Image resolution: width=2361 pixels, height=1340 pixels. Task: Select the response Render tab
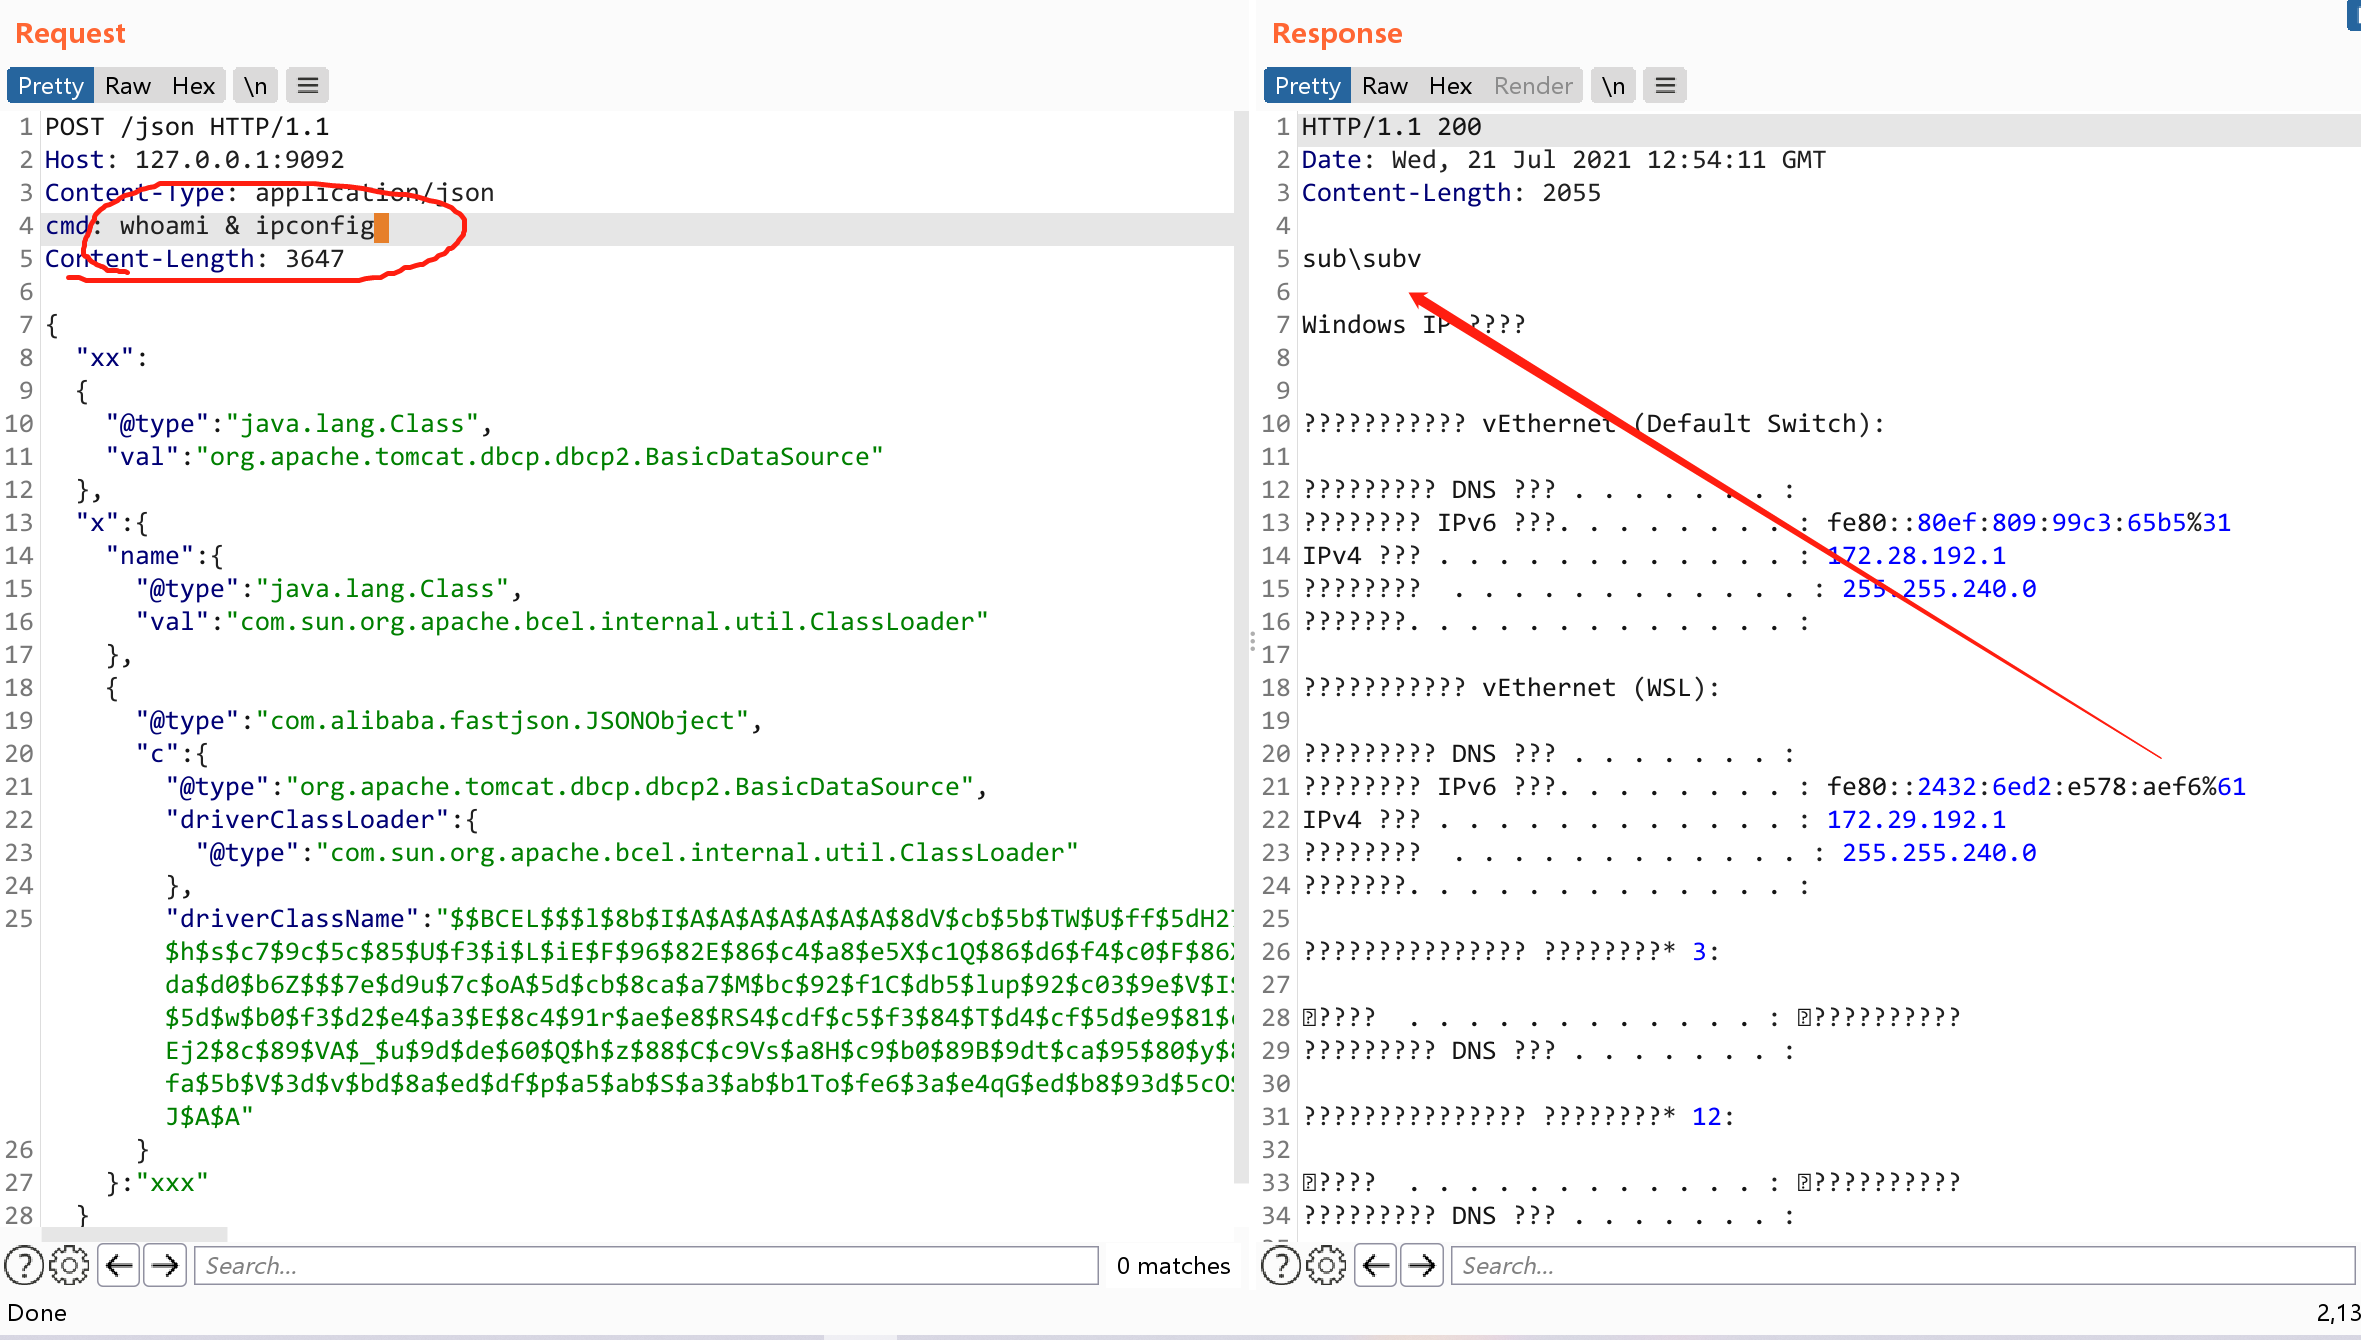point(1533,86)
